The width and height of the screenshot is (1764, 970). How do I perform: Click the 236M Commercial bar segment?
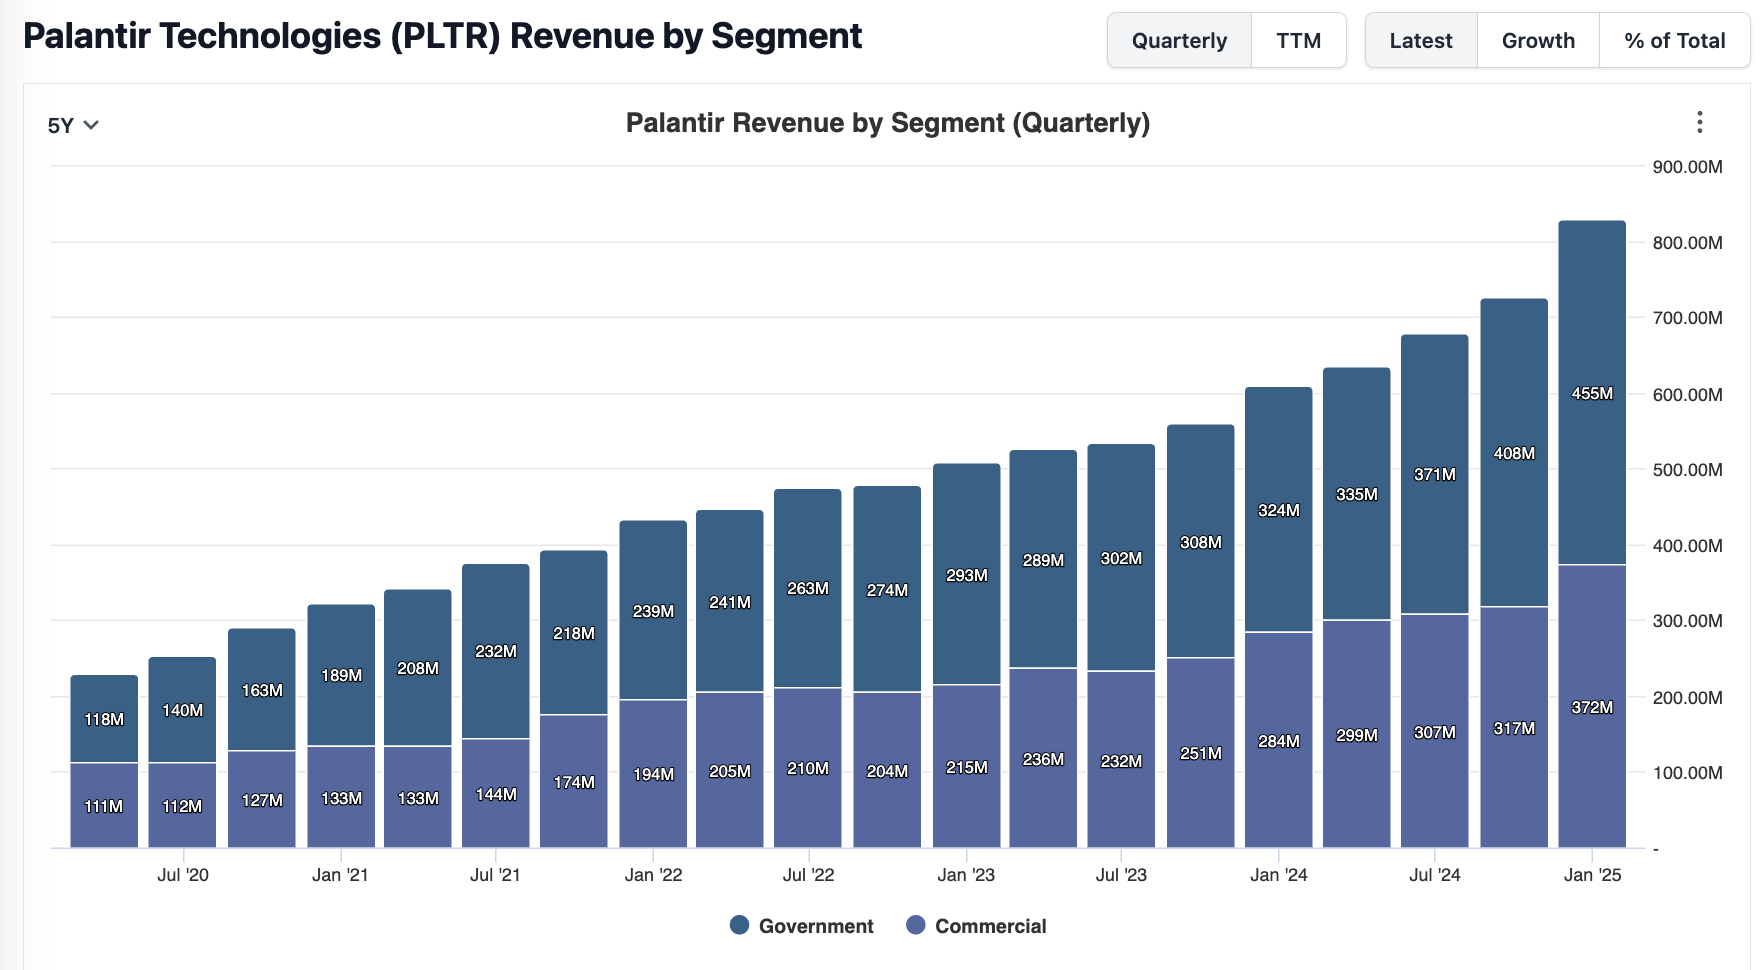click(x=1043, y=759)
